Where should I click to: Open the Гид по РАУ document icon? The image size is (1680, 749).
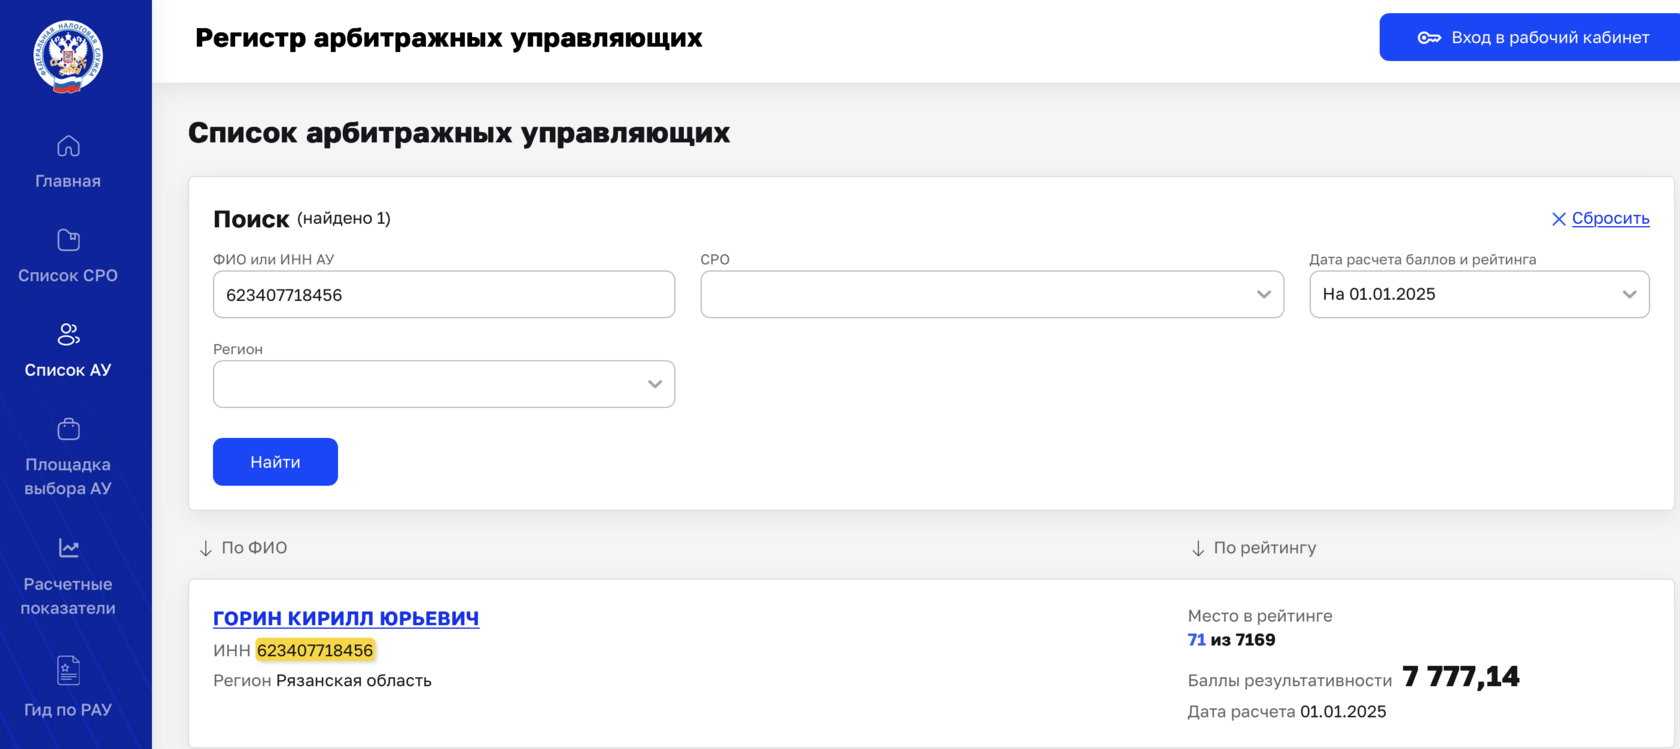point(68,670)
